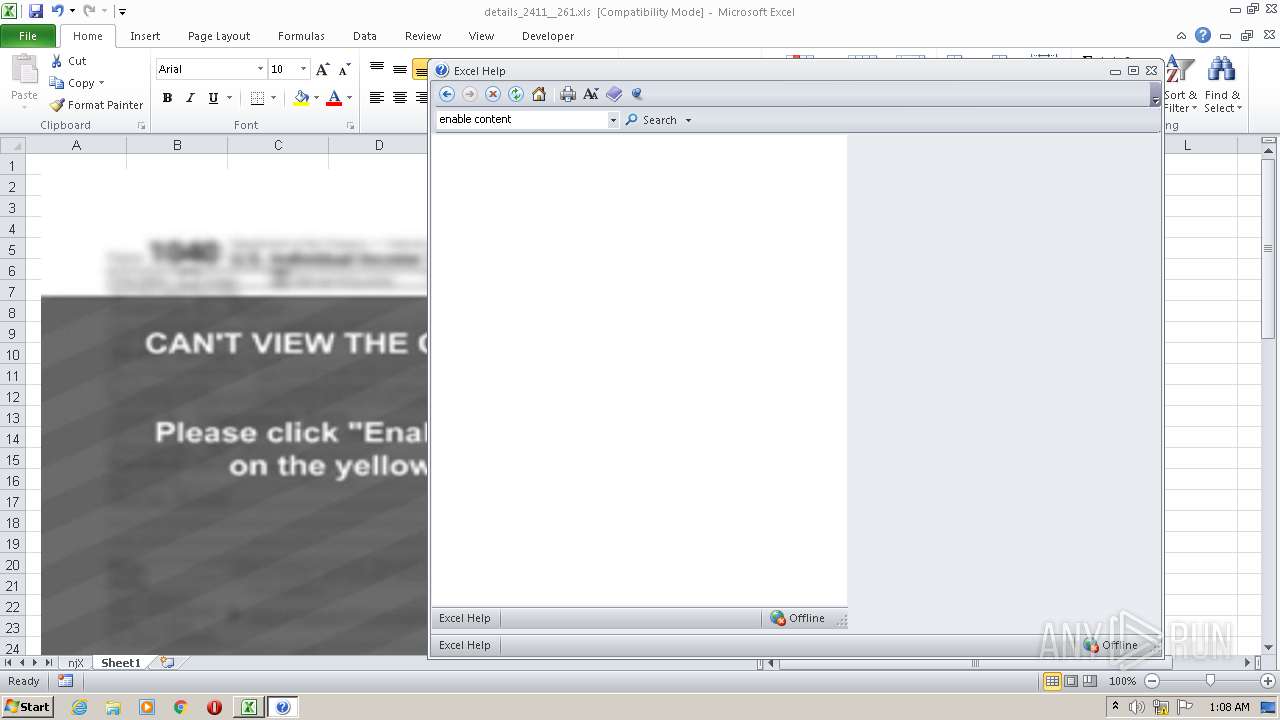Toggle Help keep-on-top pin
Image resolution: width=1280 pixels, height=720 pixels.
click(637, 94)
